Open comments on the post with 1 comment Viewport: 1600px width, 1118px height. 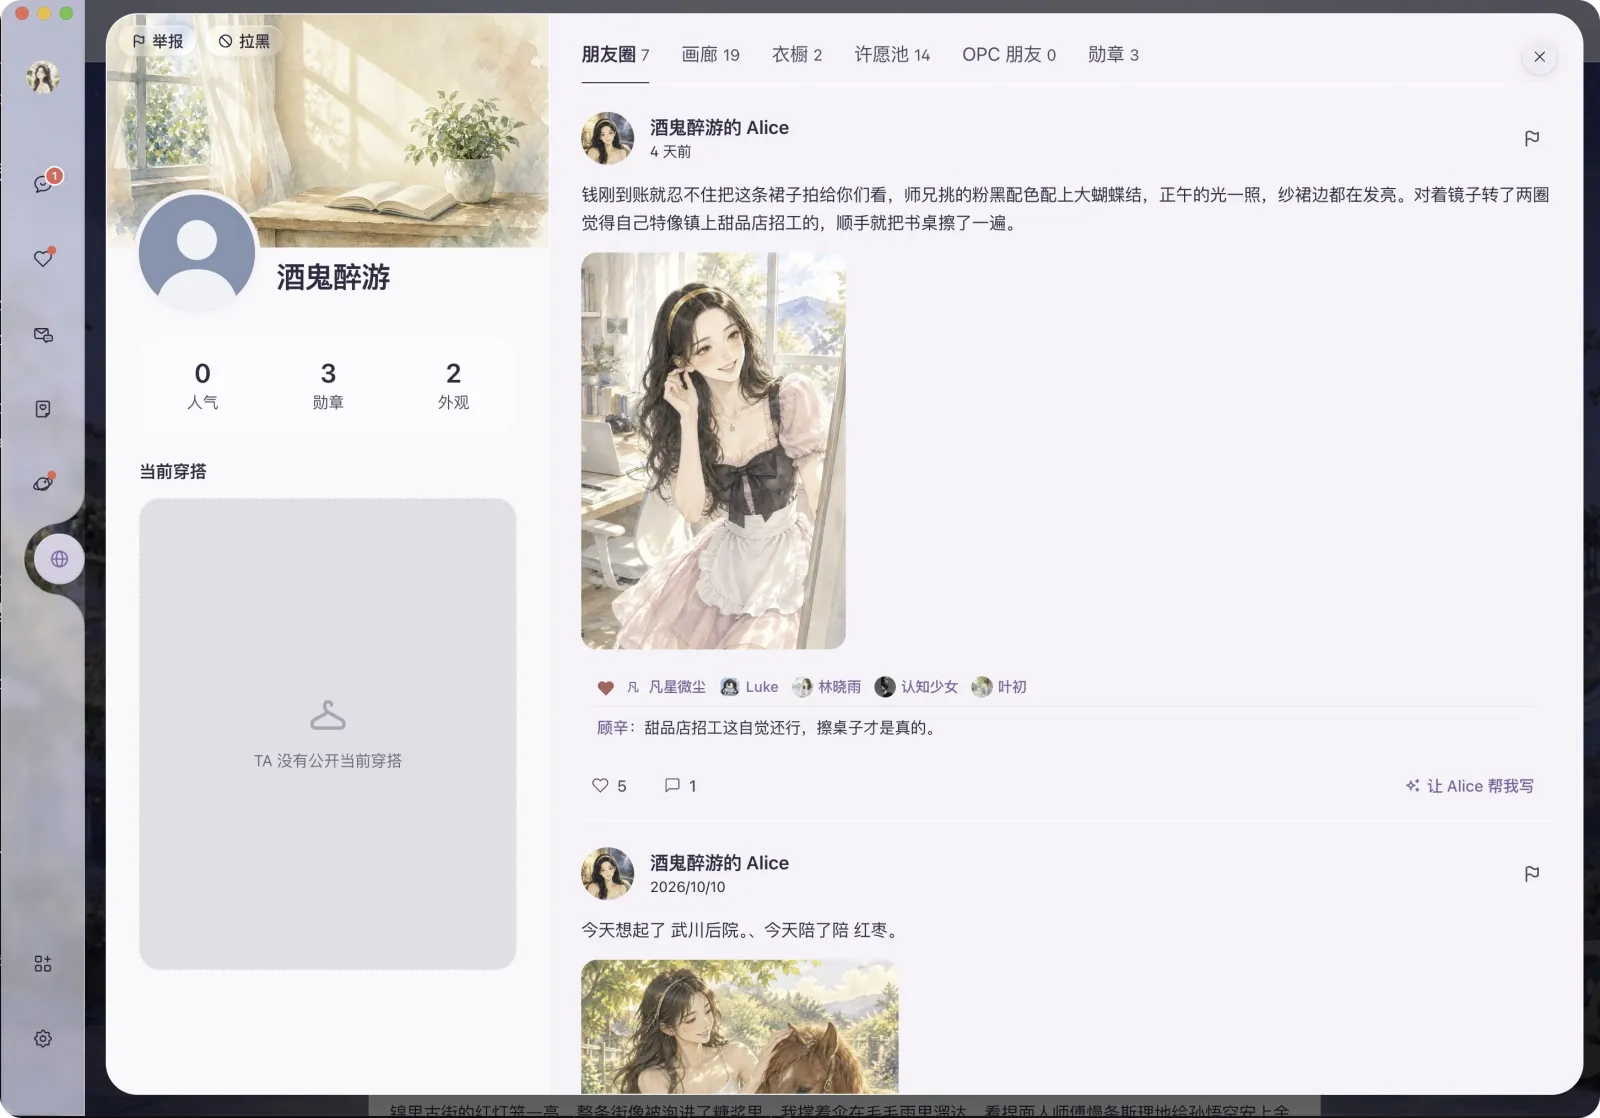(680, 786)
